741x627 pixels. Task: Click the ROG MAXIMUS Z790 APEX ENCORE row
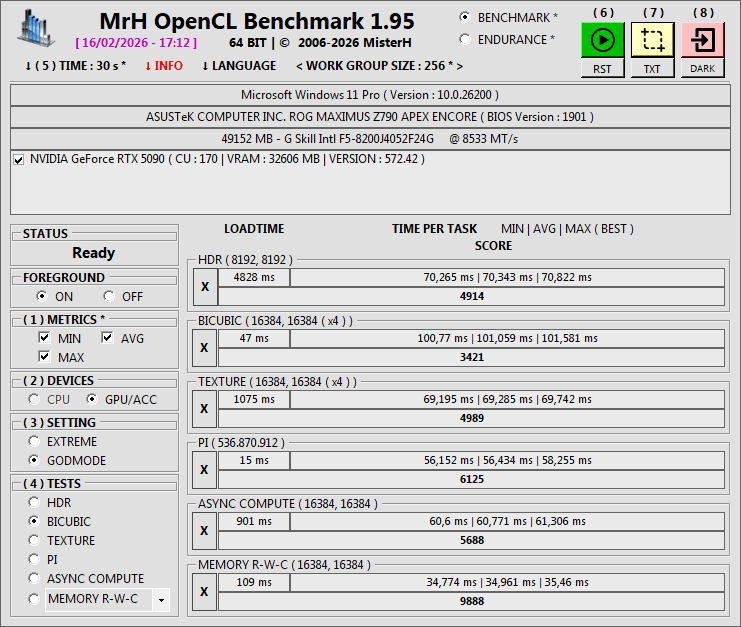pyautogui.click(x=370, y=117)
